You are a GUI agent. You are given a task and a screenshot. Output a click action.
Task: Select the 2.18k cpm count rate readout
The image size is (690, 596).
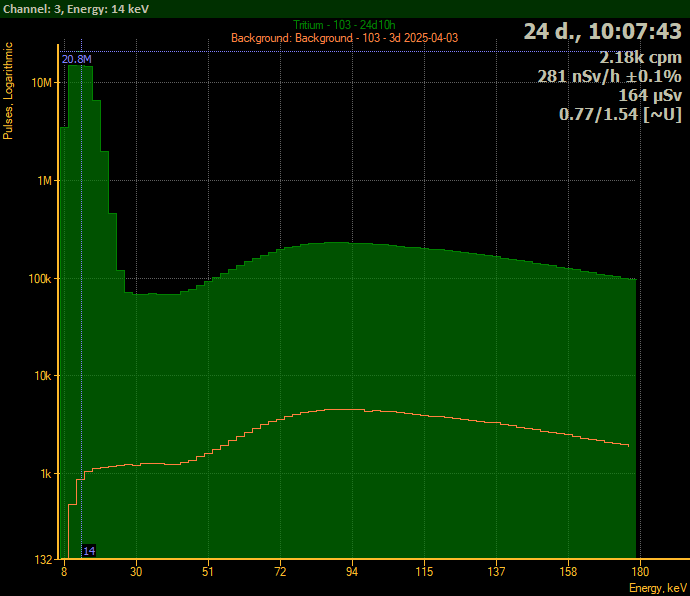click(640, 57)
